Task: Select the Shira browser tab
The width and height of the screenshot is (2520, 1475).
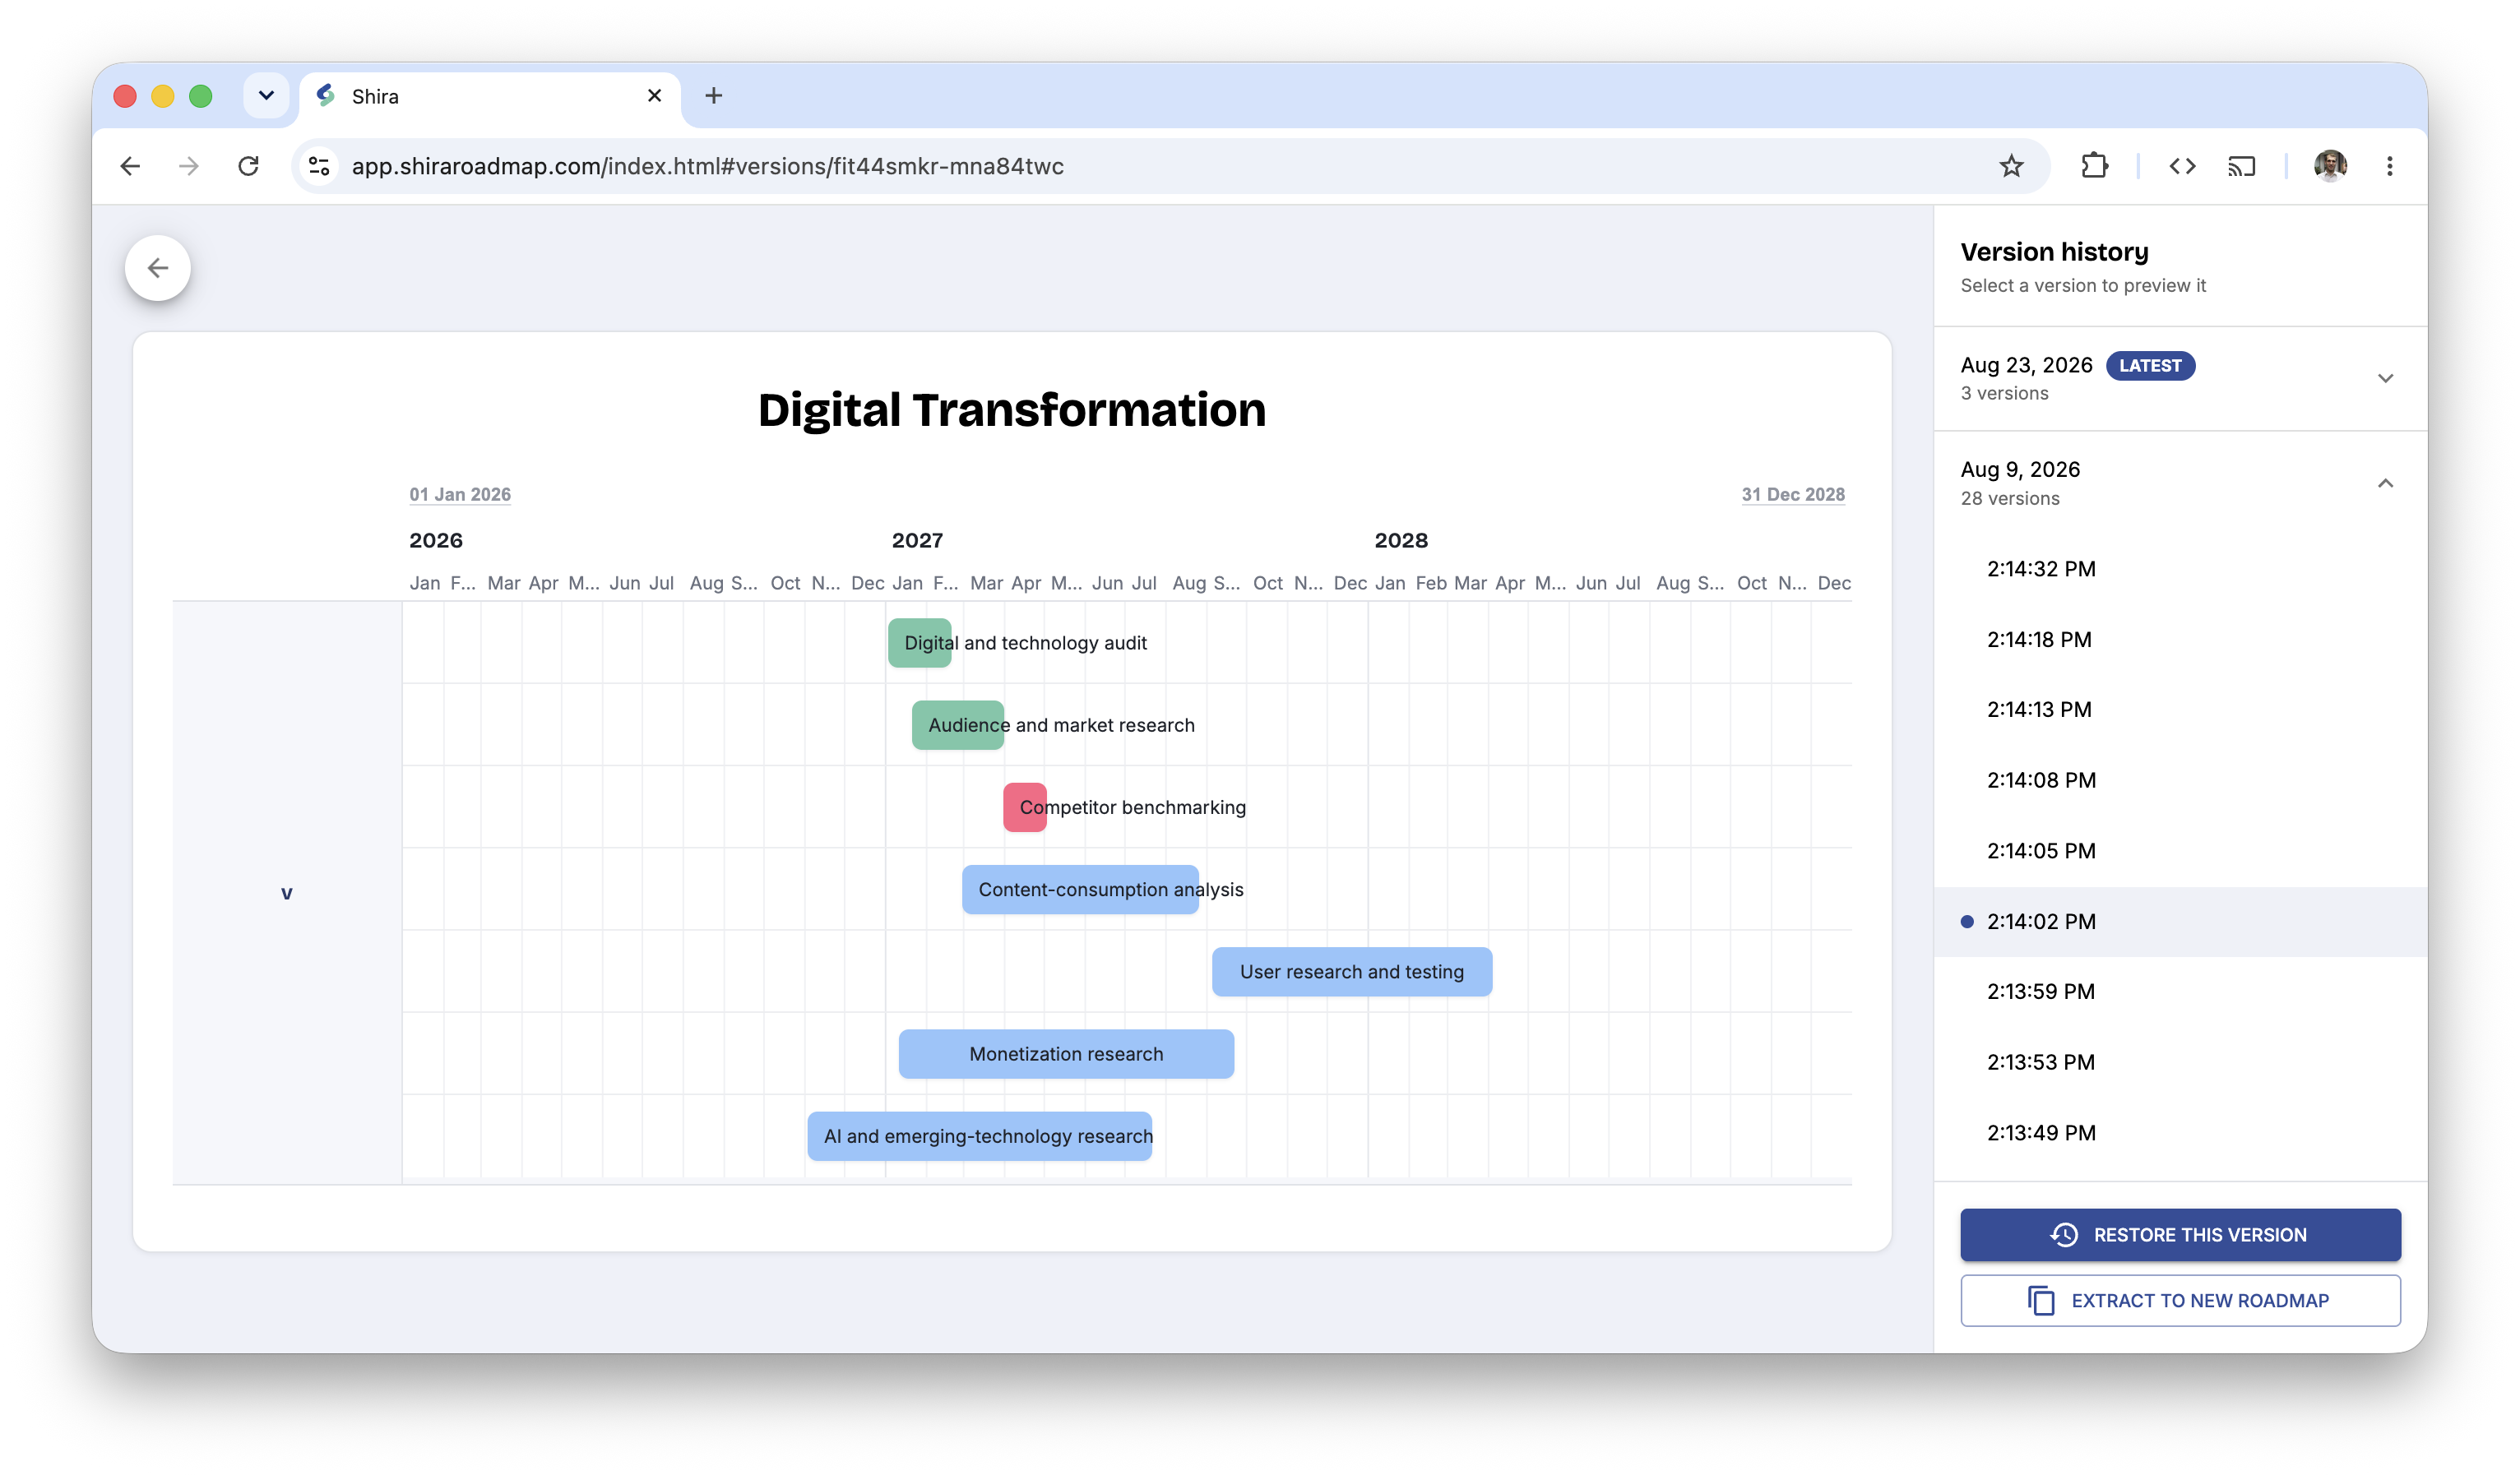Action: 490,97
